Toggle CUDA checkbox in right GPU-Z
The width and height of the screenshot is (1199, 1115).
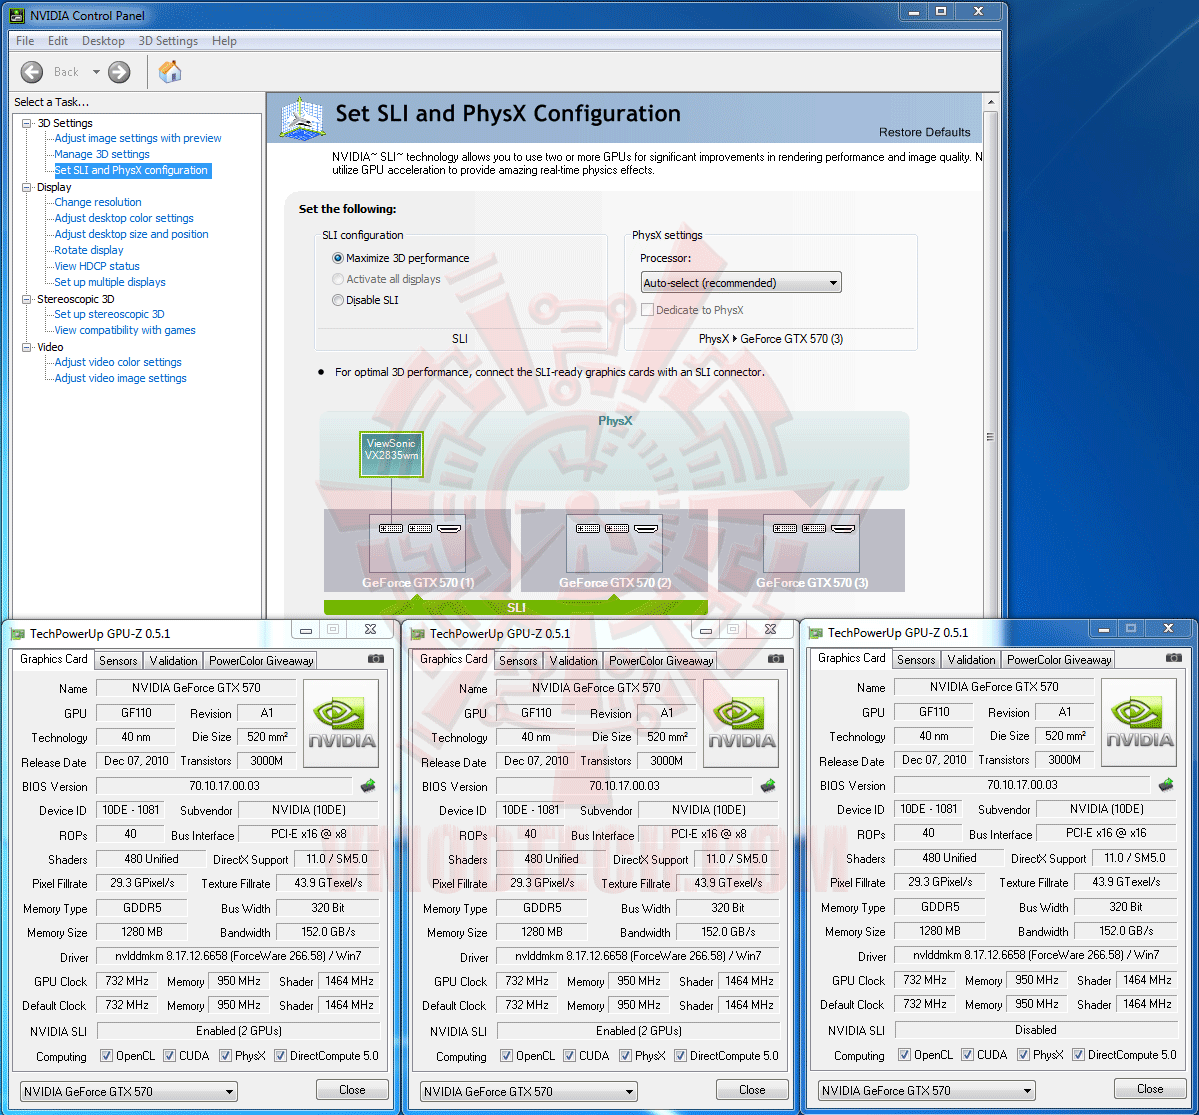(967, 1055)
